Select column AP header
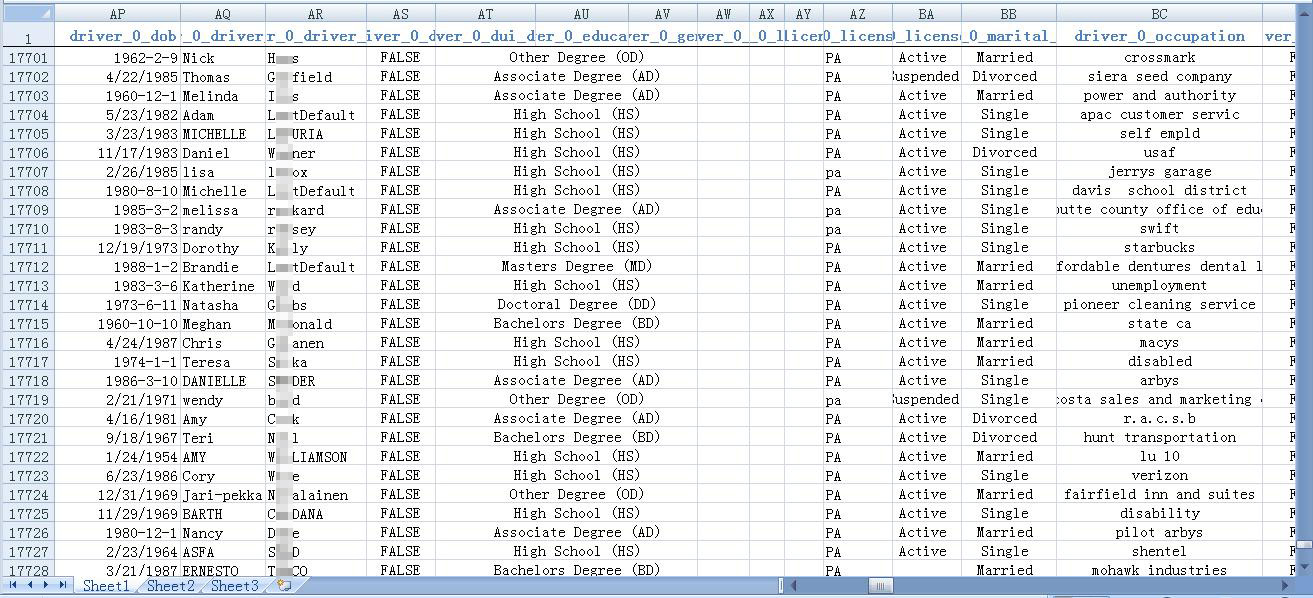1313x598 pixels. (117, 14)
